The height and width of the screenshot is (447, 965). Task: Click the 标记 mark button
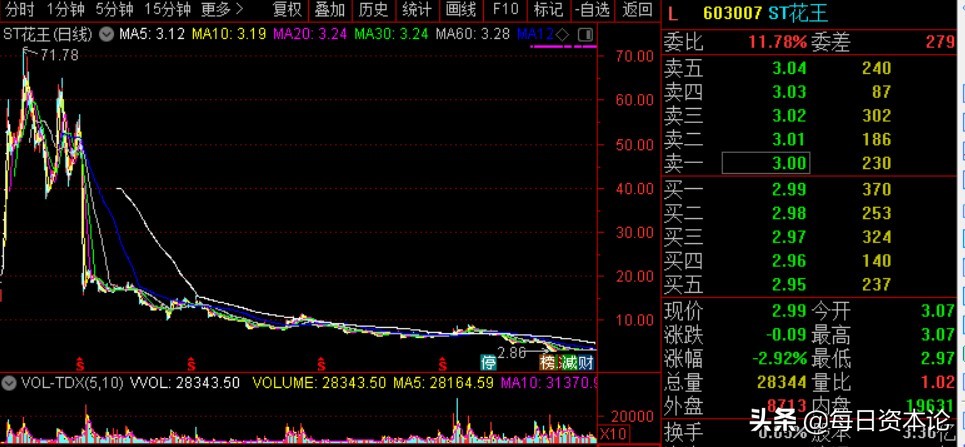tap(548, 9)
